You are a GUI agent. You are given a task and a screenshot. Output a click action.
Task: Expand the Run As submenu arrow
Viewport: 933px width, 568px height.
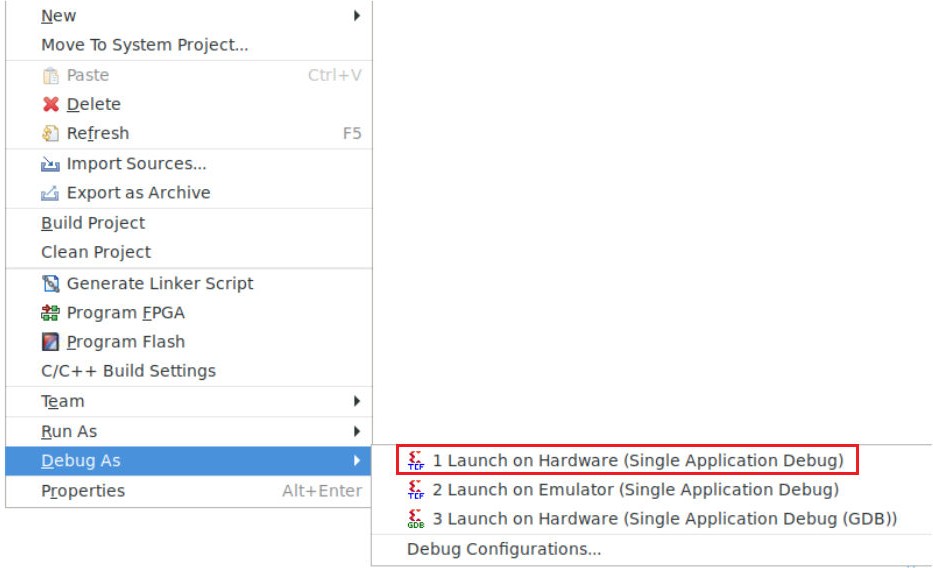pyautogui.click(x=357, y=431)
